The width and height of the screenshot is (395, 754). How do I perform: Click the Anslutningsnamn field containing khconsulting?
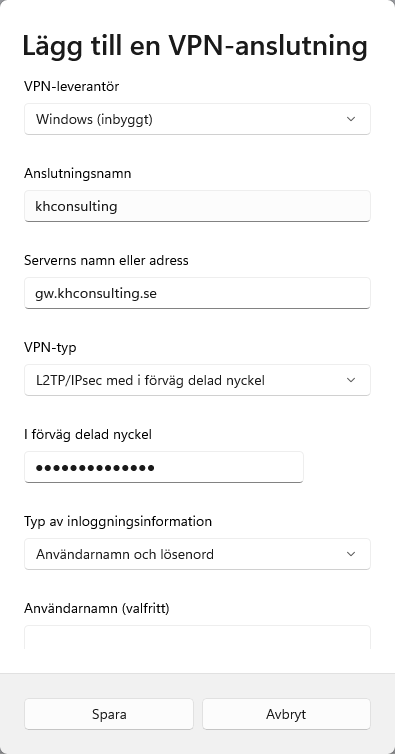pyautogui.click(x=197, y=206)
